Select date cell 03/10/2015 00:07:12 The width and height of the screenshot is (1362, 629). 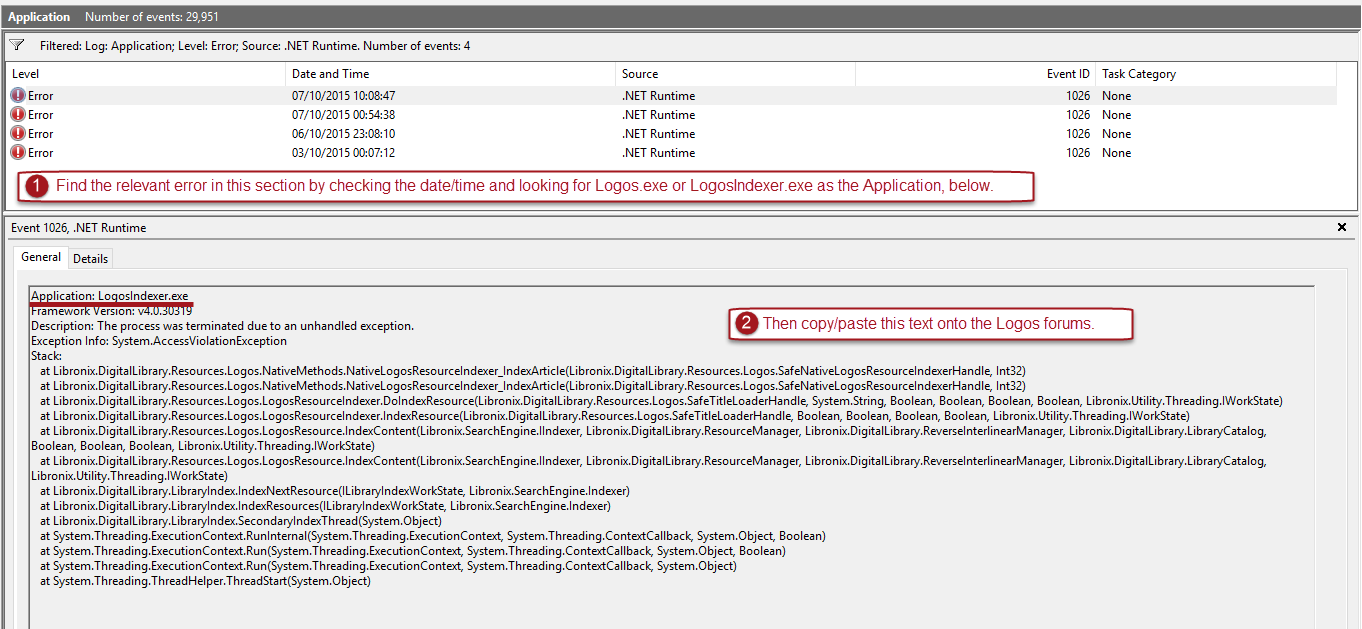(343, 153)
